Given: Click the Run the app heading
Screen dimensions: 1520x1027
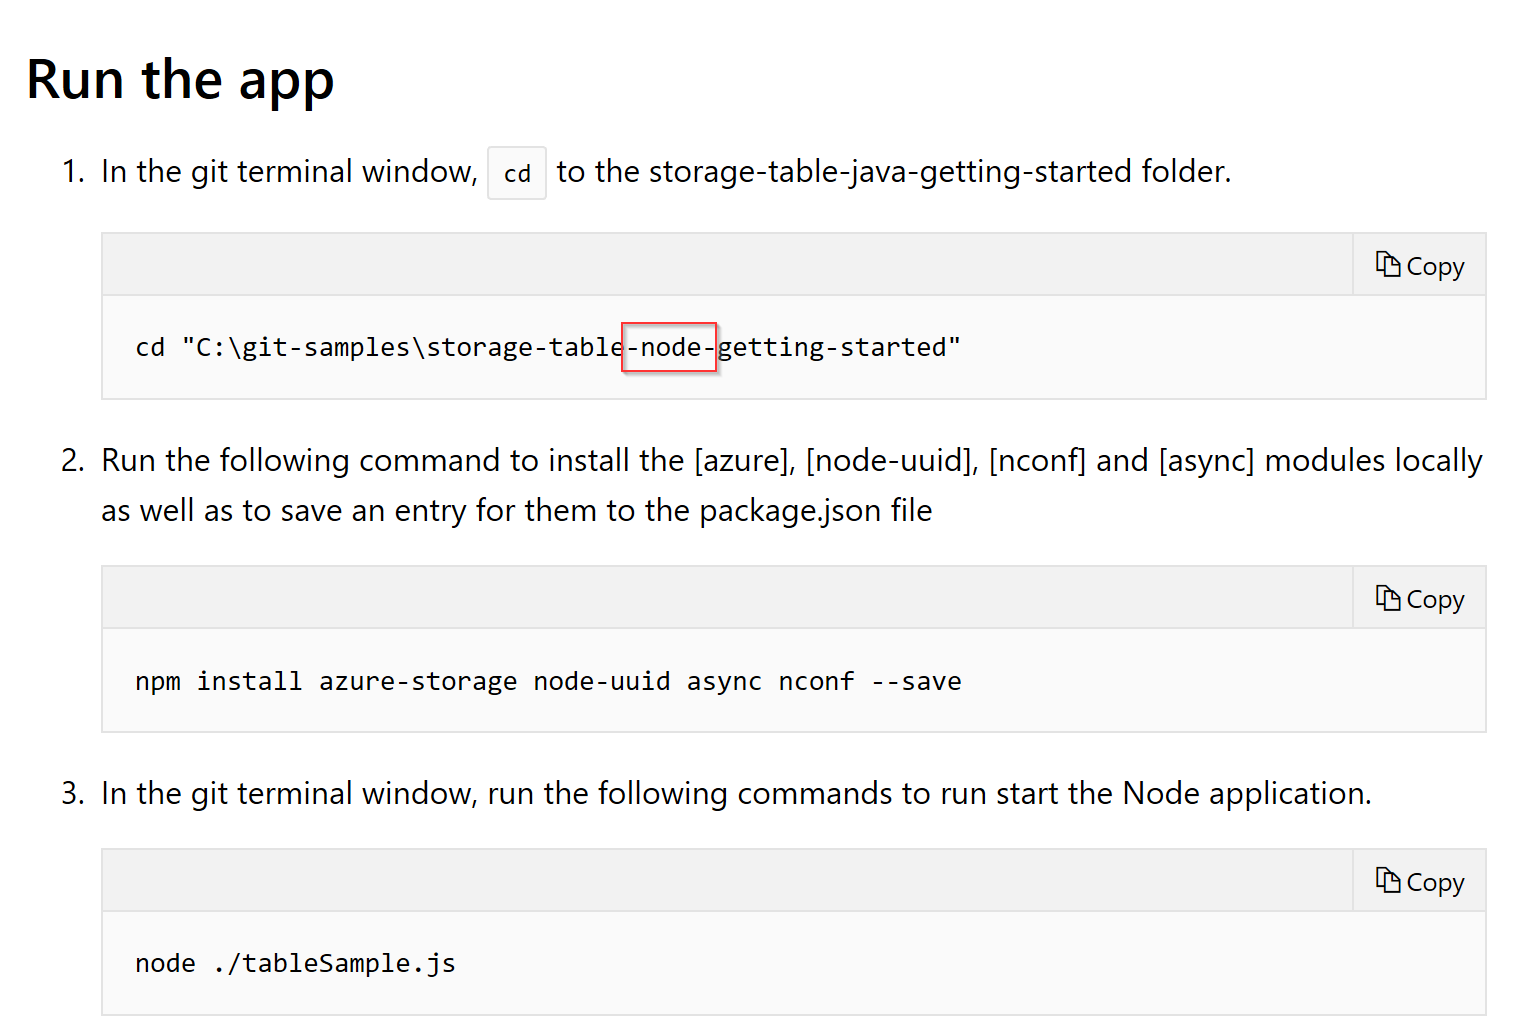Looking at the screenshot, I should pos(180,80).
